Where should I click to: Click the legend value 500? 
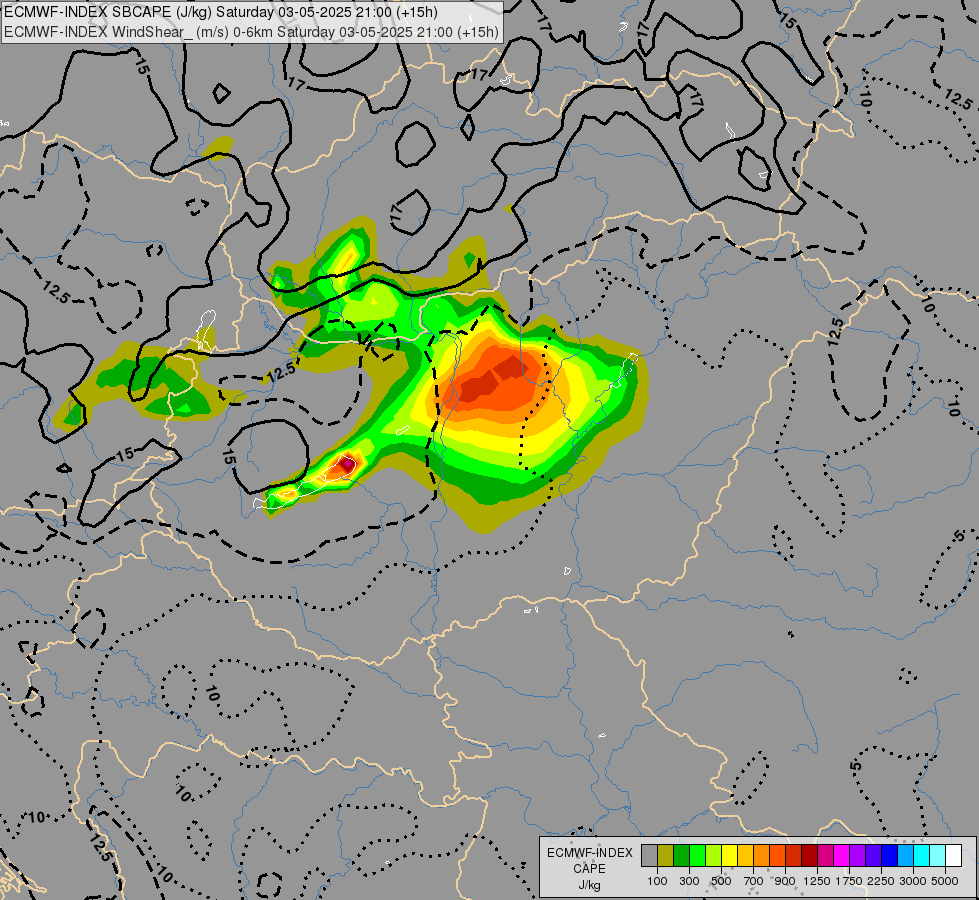tap(721, 881)
